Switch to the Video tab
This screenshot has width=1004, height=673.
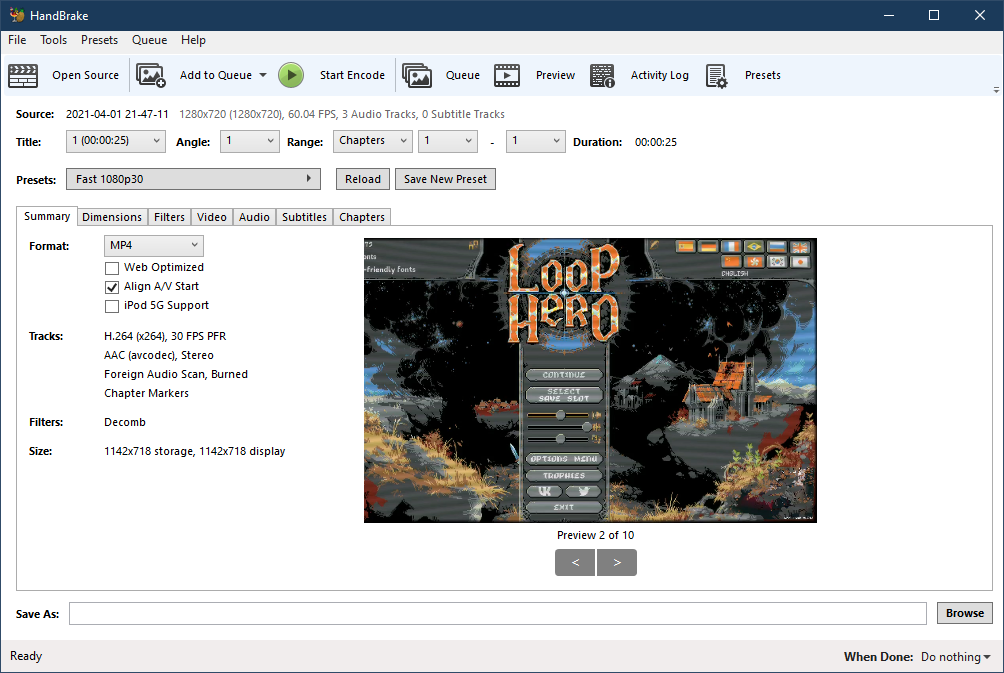click(212, 217)
